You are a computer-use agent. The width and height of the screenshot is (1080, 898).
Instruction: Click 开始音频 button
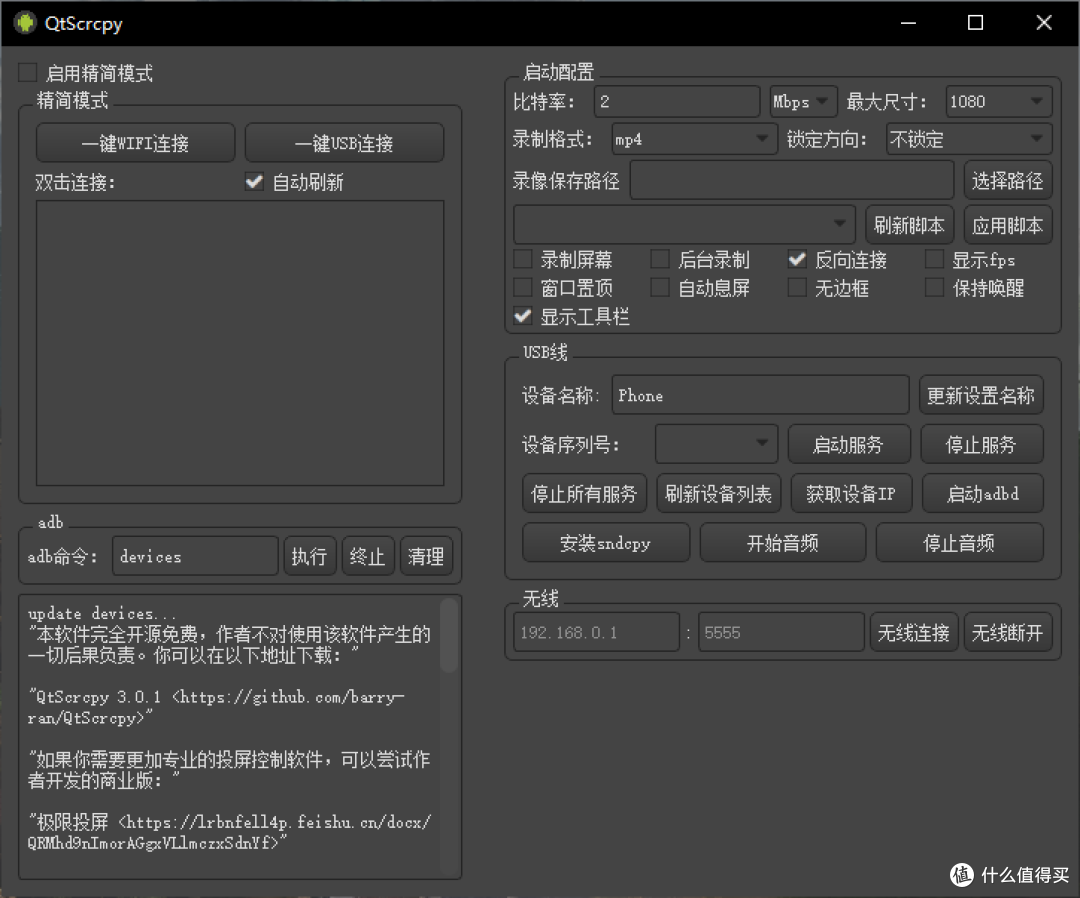pos(782,543)
